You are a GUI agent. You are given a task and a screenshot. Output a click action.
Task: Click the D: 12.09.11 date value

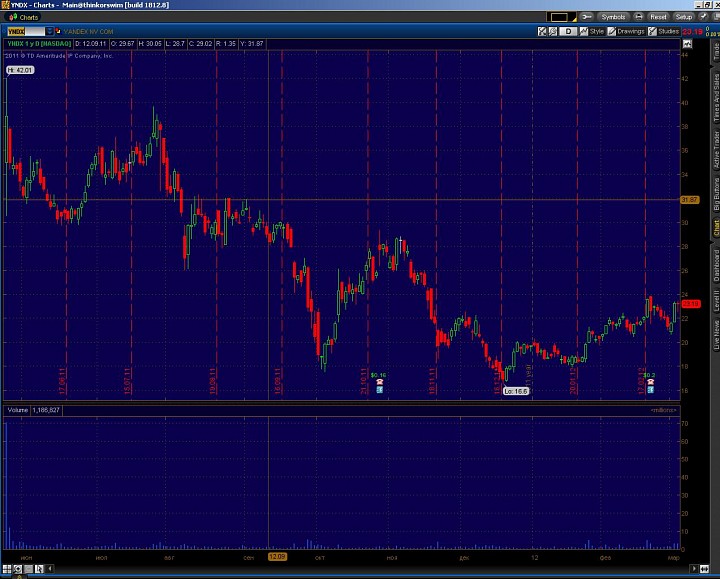click(x=90, y=44)
